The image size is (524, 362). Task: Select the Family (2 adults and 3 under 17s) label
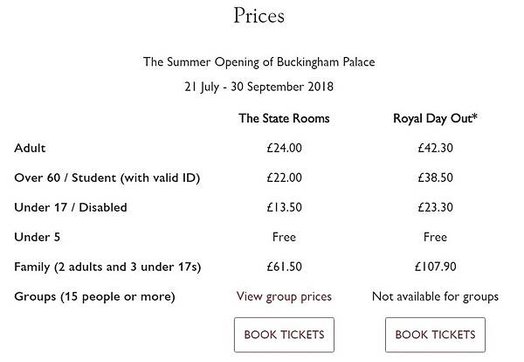pos(108,267)
